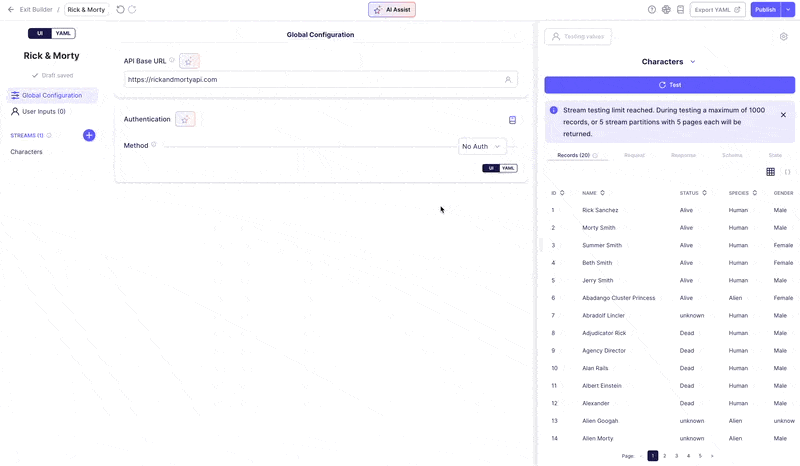Click the 'Abadango Cluster Princess' name cell

click(618, 298)
